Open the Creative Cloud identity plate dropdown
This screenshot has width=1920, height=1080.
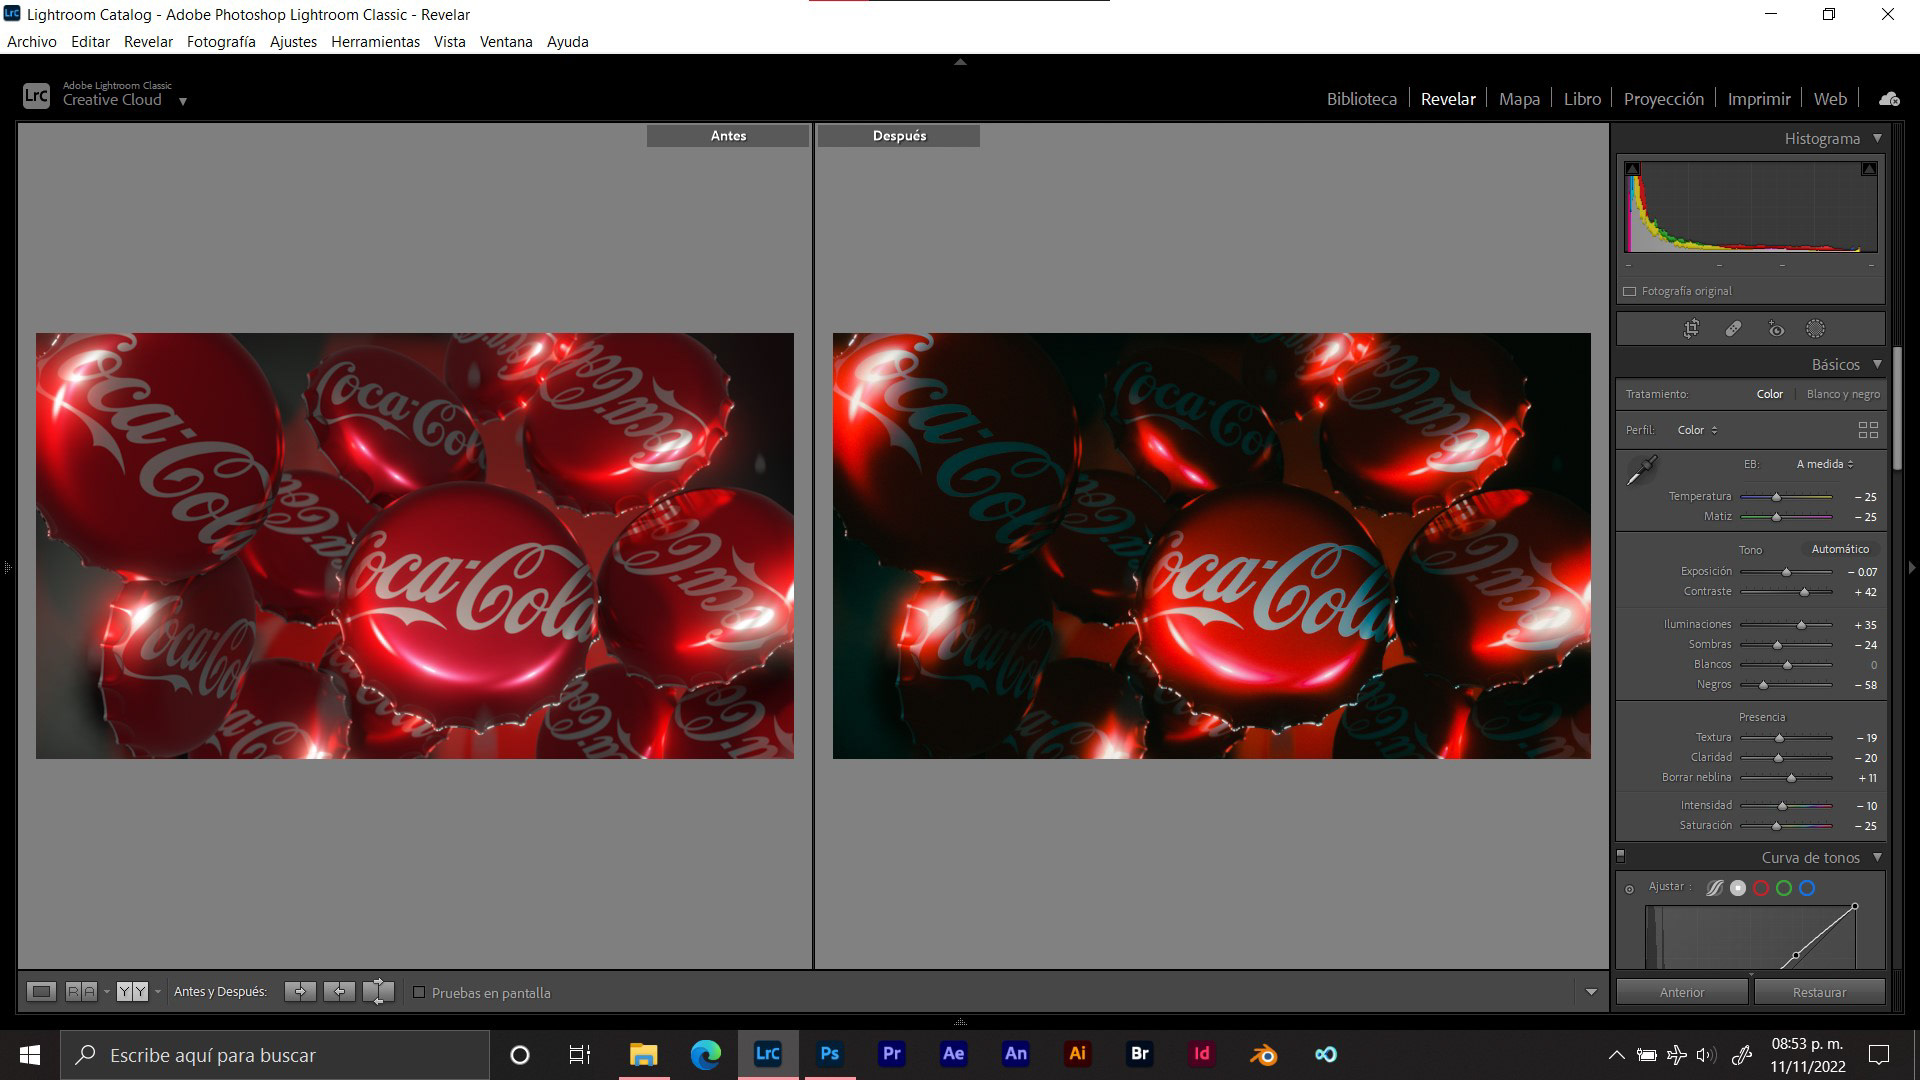(x=182, y=101)
